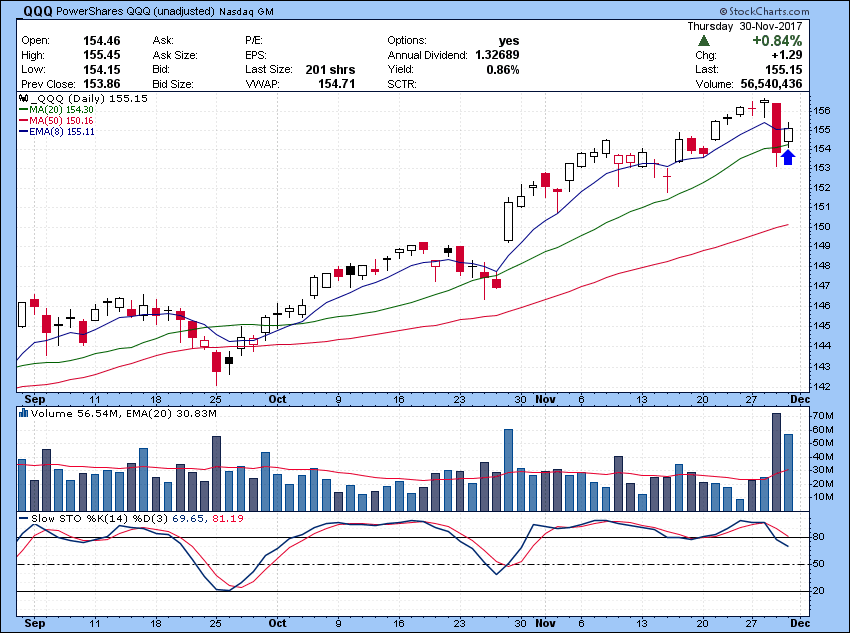Click the 156 price axis label
This screenshot has height=633, width=850.
pyautogui.click(x=822, y=111)
